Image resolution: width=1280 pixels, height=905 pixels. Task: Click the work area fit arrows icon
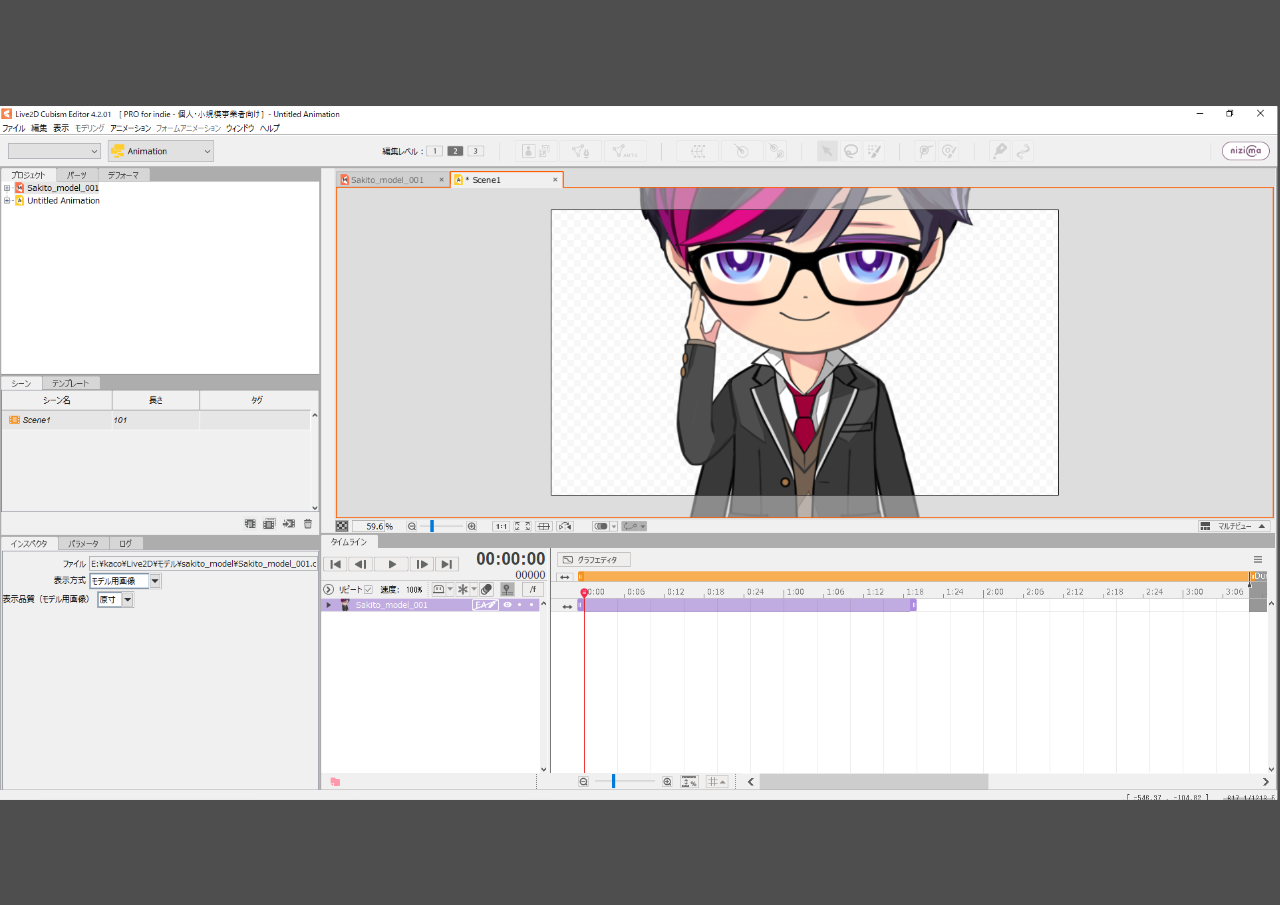564,577
